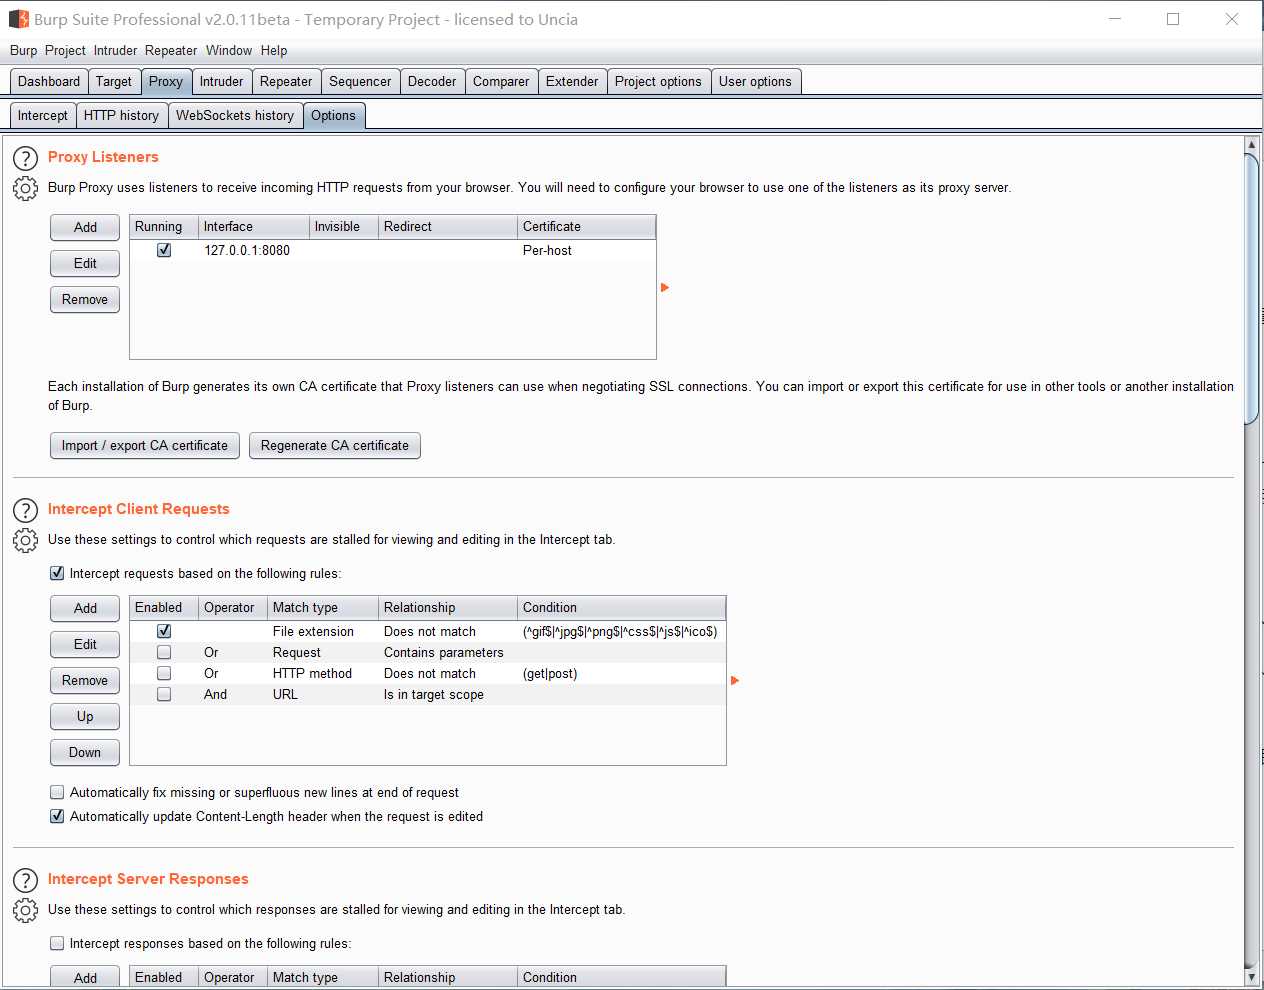Open Intercept Client Requests gear menu
Screen dimensions: 1264x990
tap(25, 540)
